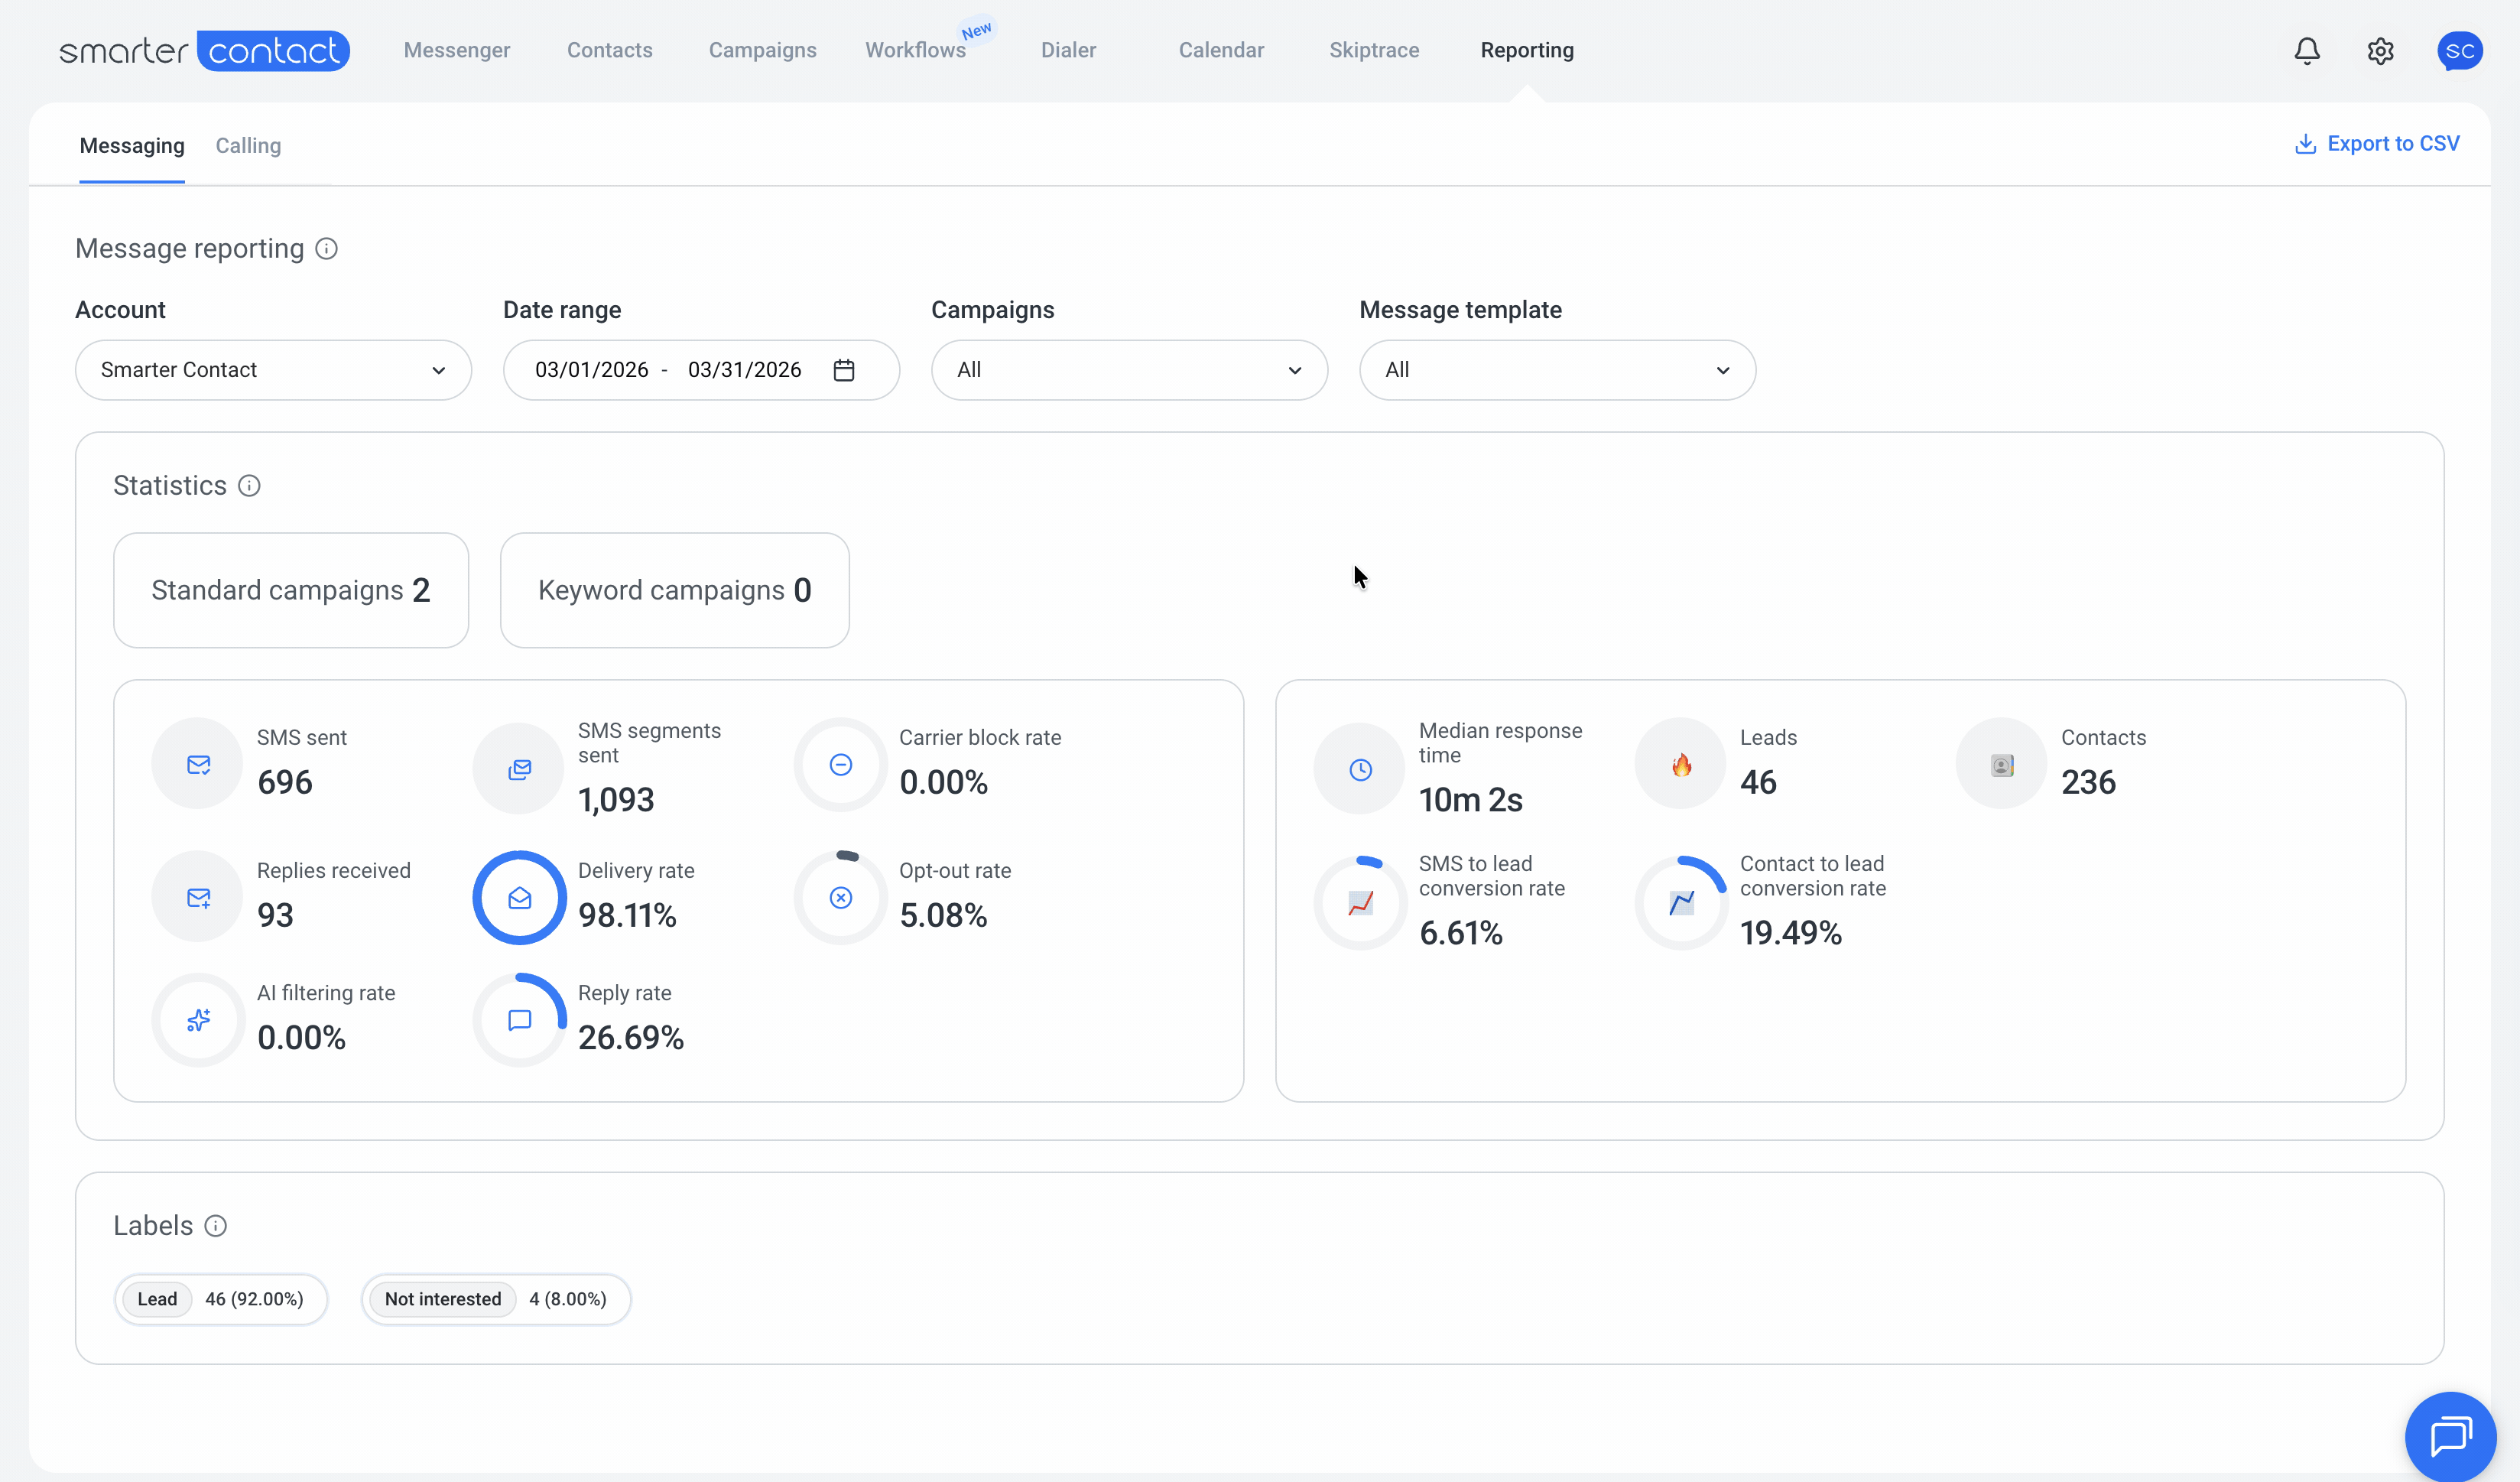Expand the Message template dropdown
Viewport: 2520px width, 1482px height.
coord(1557,370)
